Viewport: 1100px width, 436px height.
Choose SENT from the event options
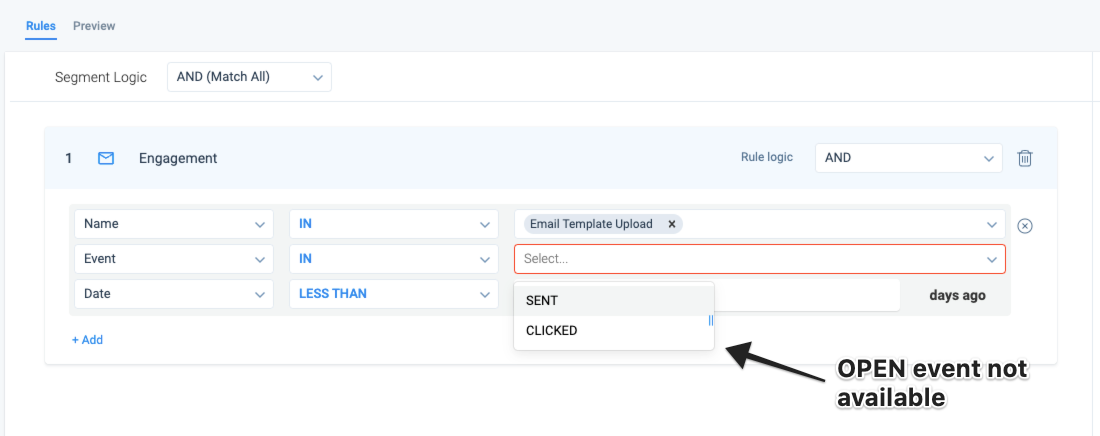(x=614, y=300)
